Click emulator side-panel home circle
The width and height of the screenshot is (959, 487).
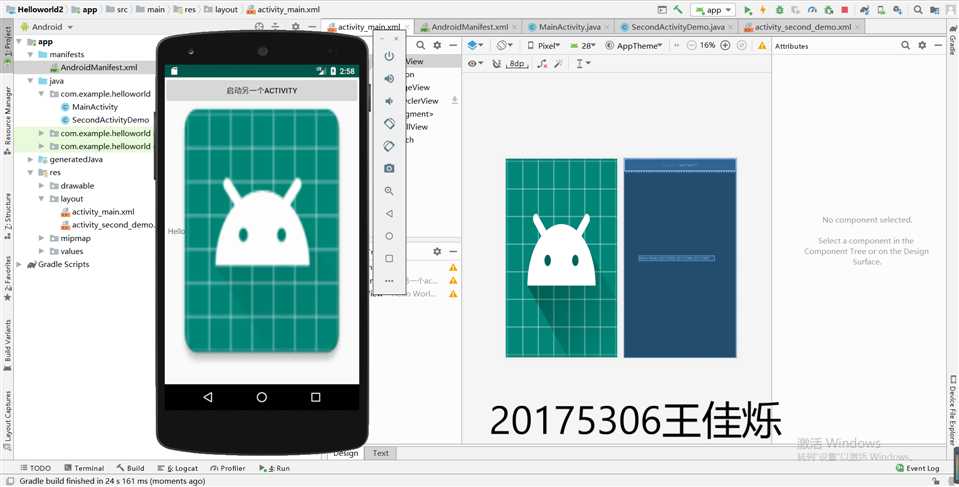[x=389, y=236]
